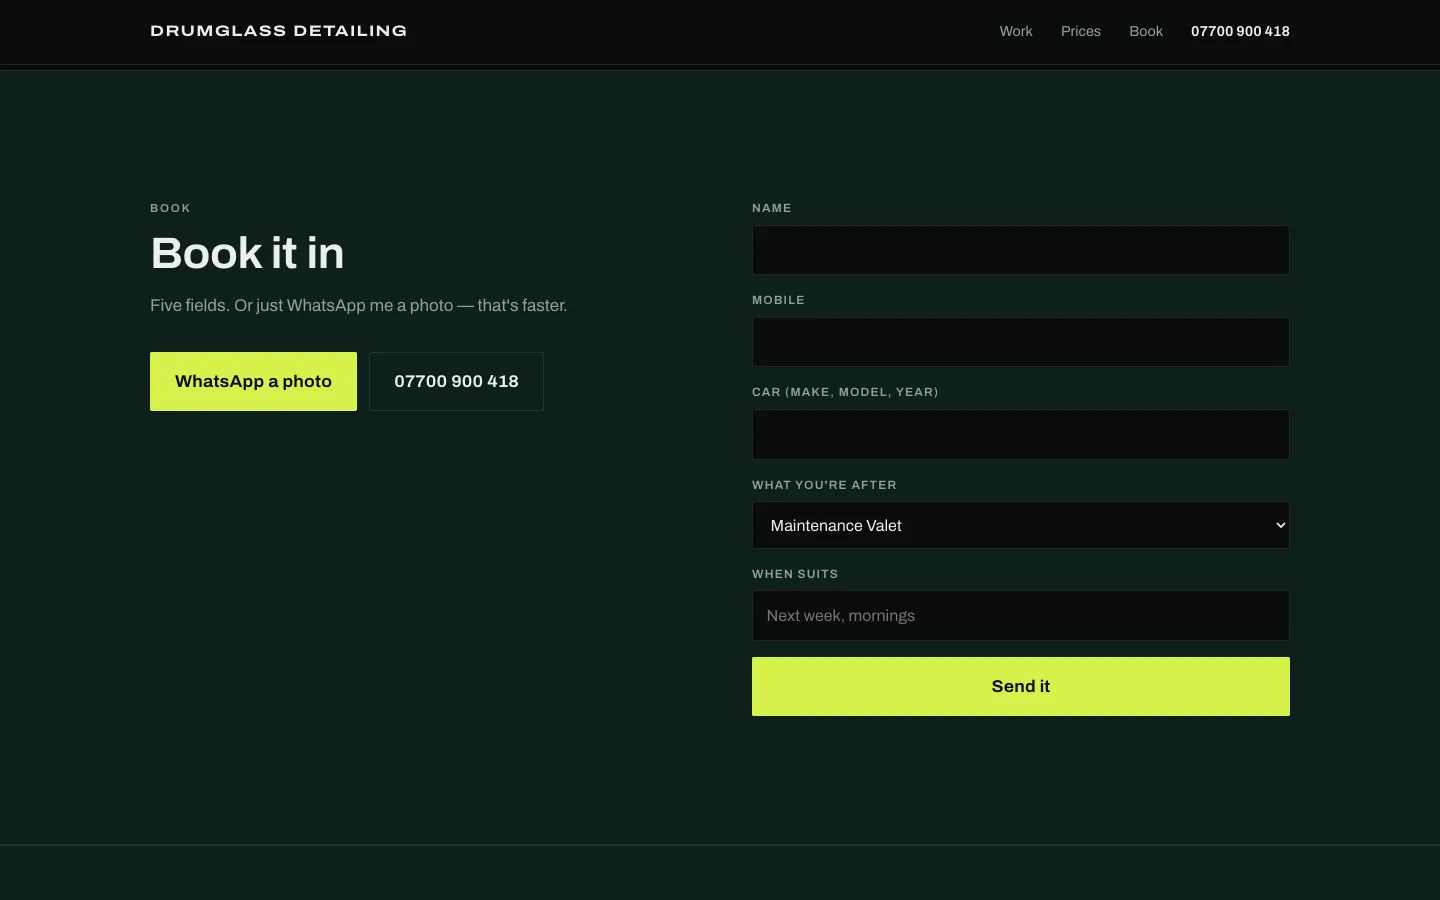Open the Book nav link
This screenshot has height=900, width=1440.
(x=1146, y=31)
